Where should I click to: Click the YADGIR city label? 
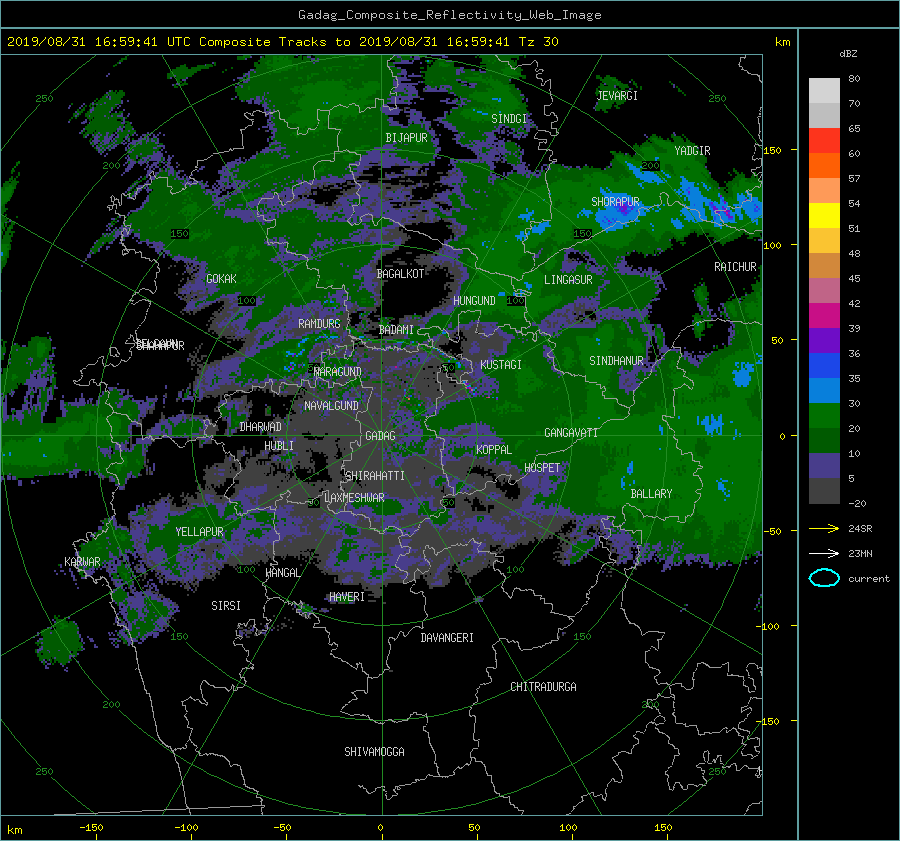(x=692, y=151)
